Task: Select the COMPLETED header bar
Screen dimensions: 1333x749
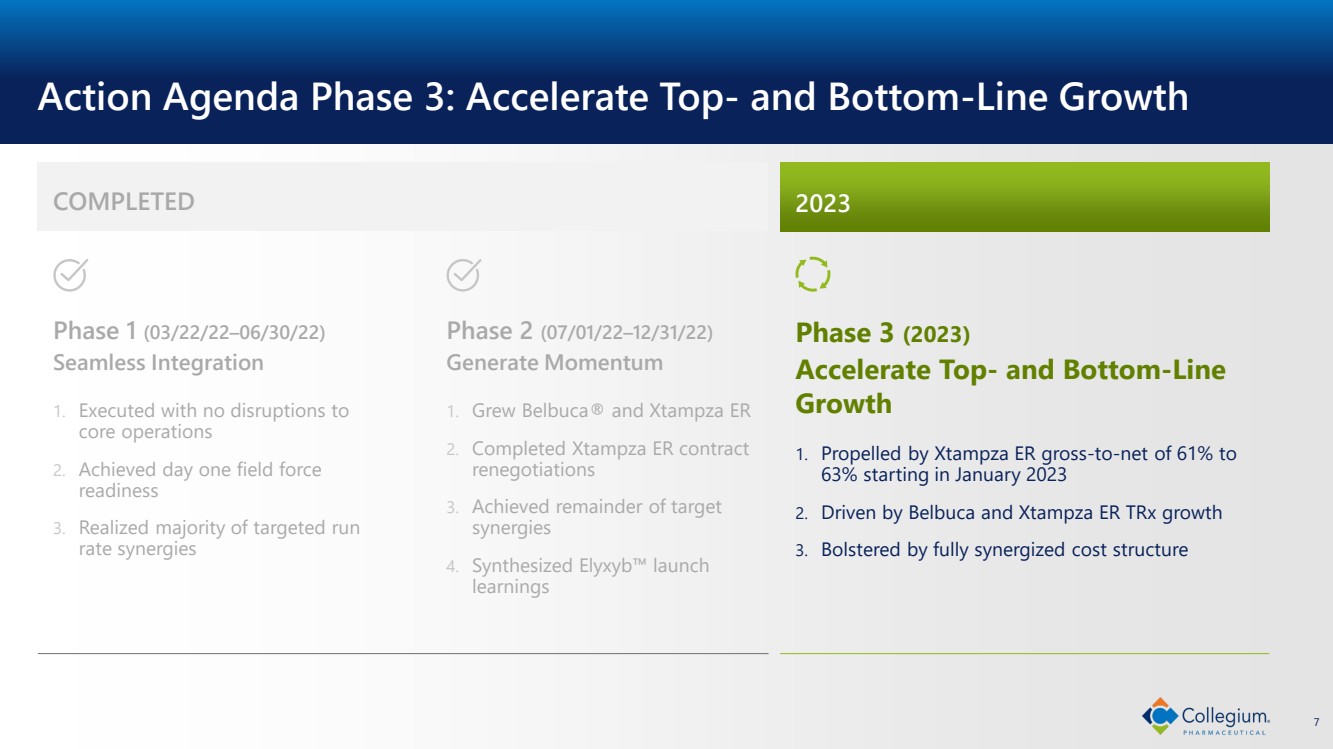Action: [402, 201]
